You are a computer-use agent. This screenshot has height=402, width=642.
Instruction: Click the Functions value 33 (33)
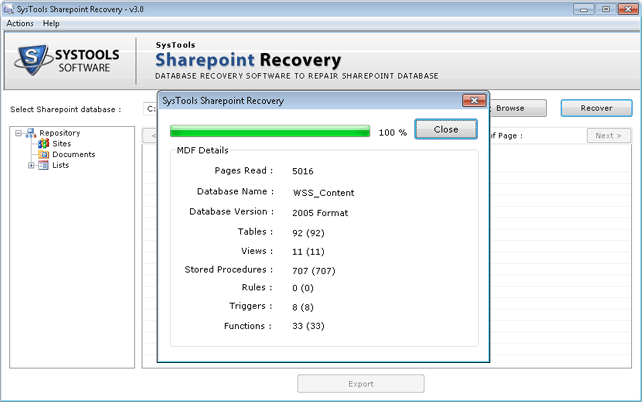(308, 326)
